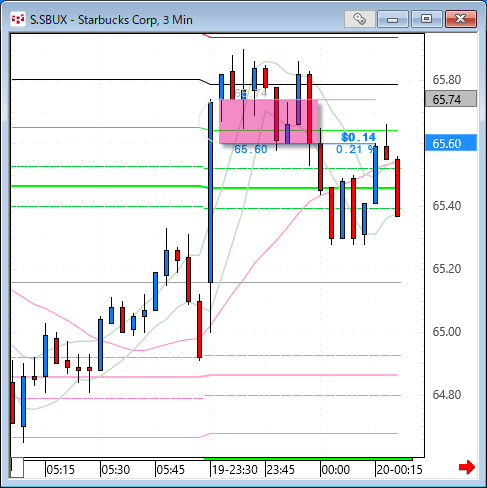Close the SBUX chart window
This screenshot has width=487, height=488.
click(x=461, y=19)
